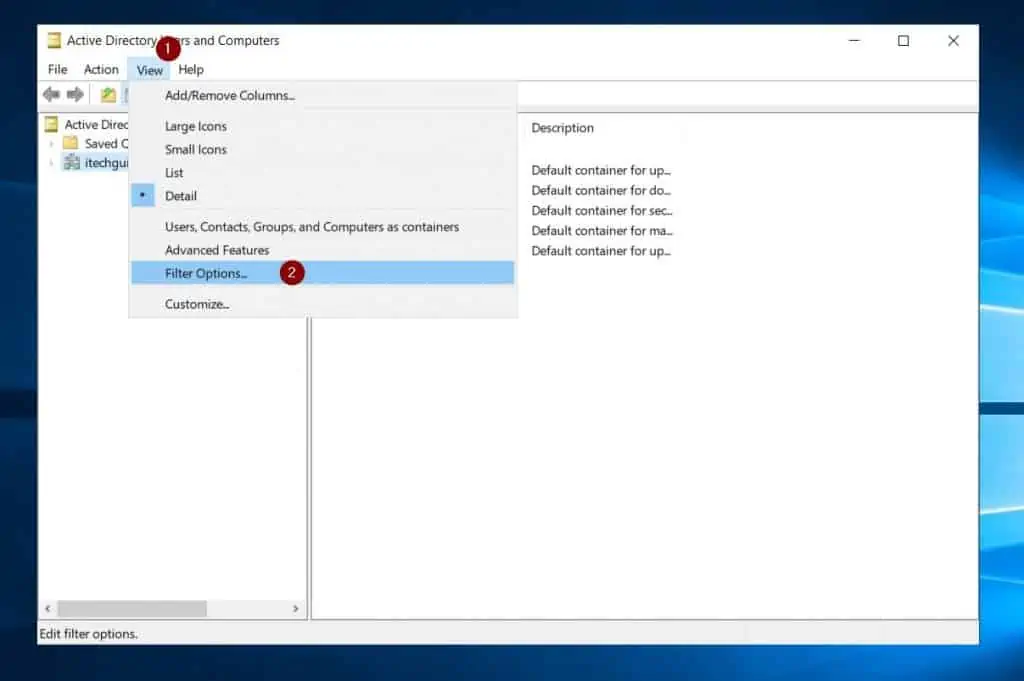Image resolution: width=1024 pixels, height=681 pixels.
Task: Click right arrow of tree pane scrollbar
Action: coord(296,609)
